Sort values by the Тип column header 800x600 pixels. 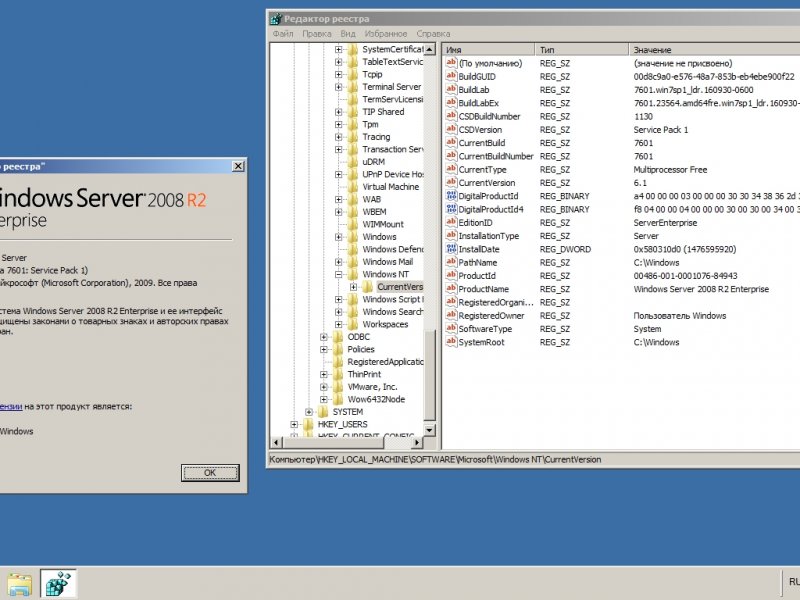[x=582, y=49]
